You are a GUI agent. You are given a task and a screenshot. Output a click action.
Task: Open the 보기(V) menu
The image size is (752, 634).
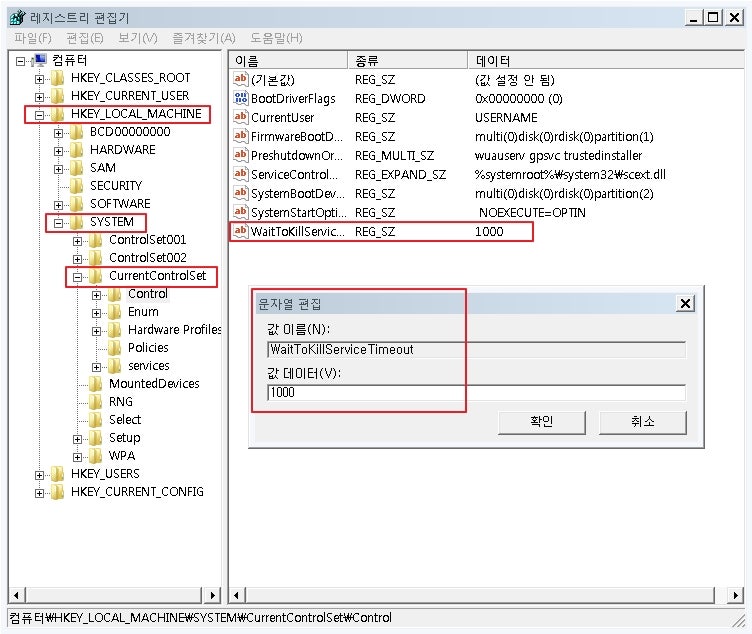(138, 38)
